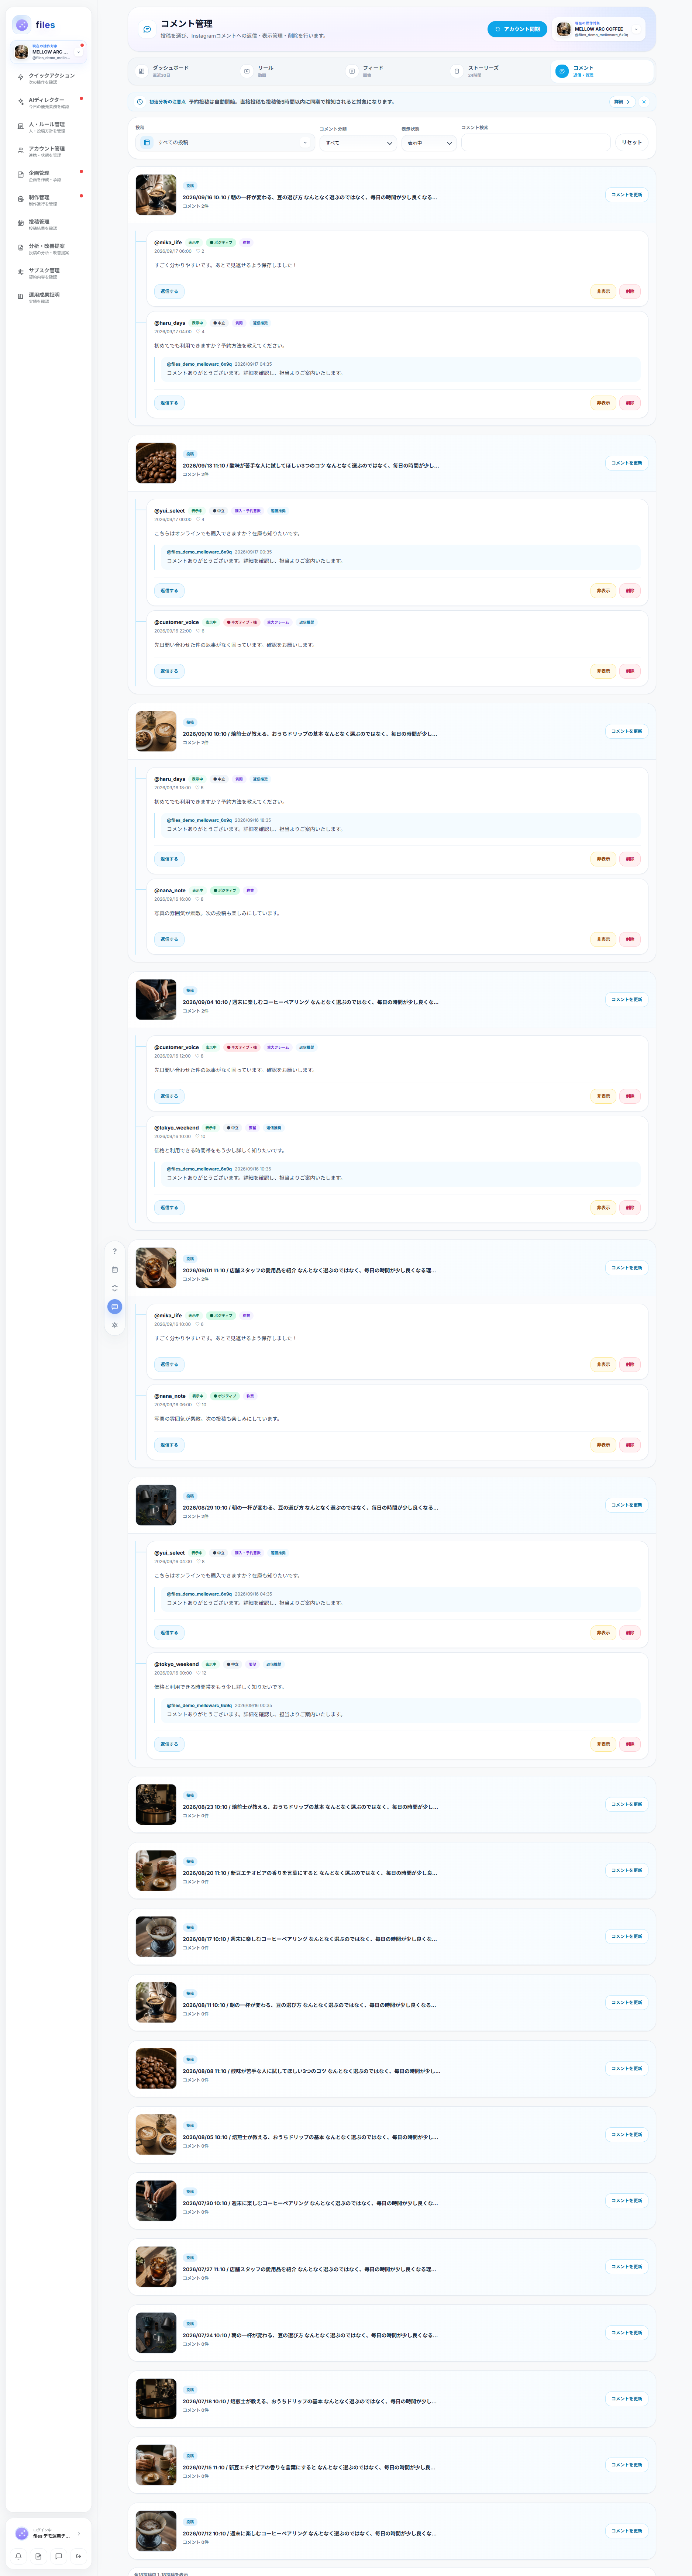Switch to the フィード tab
692x2576 pixels.
(x=392, y=71)
